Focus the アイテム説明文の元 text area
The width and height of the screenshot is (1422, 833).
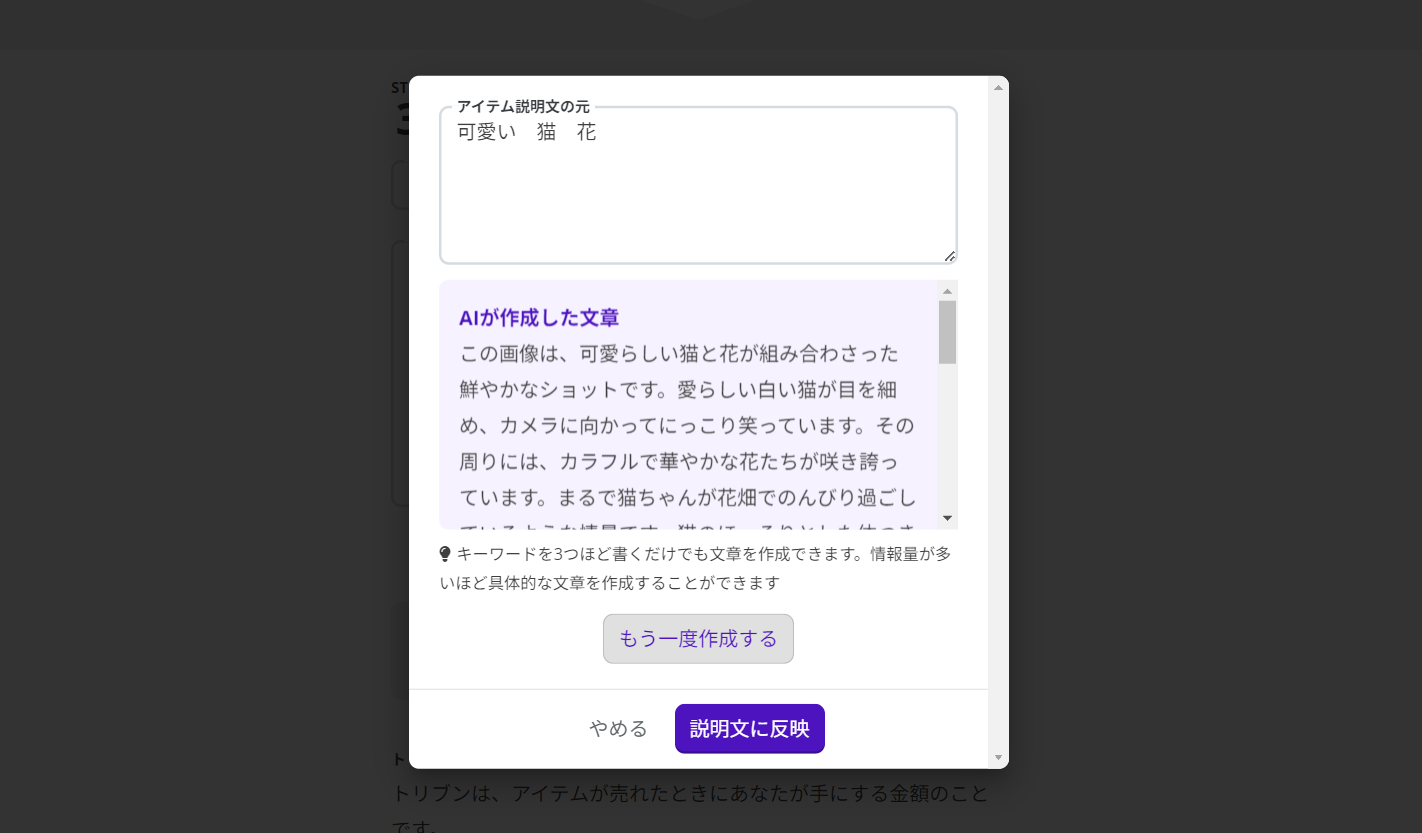[697, 200]
